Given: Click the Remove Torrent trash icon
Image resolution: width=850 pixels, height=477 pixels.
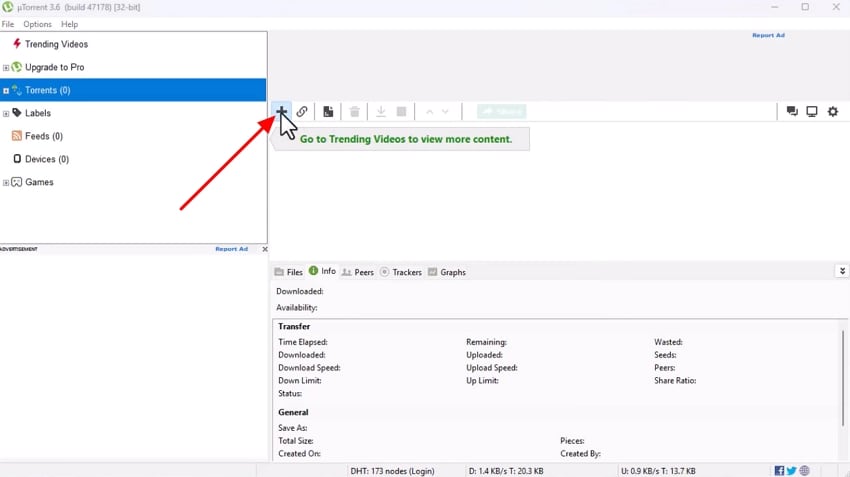Looking at the screenshot, I should (355, 111).
